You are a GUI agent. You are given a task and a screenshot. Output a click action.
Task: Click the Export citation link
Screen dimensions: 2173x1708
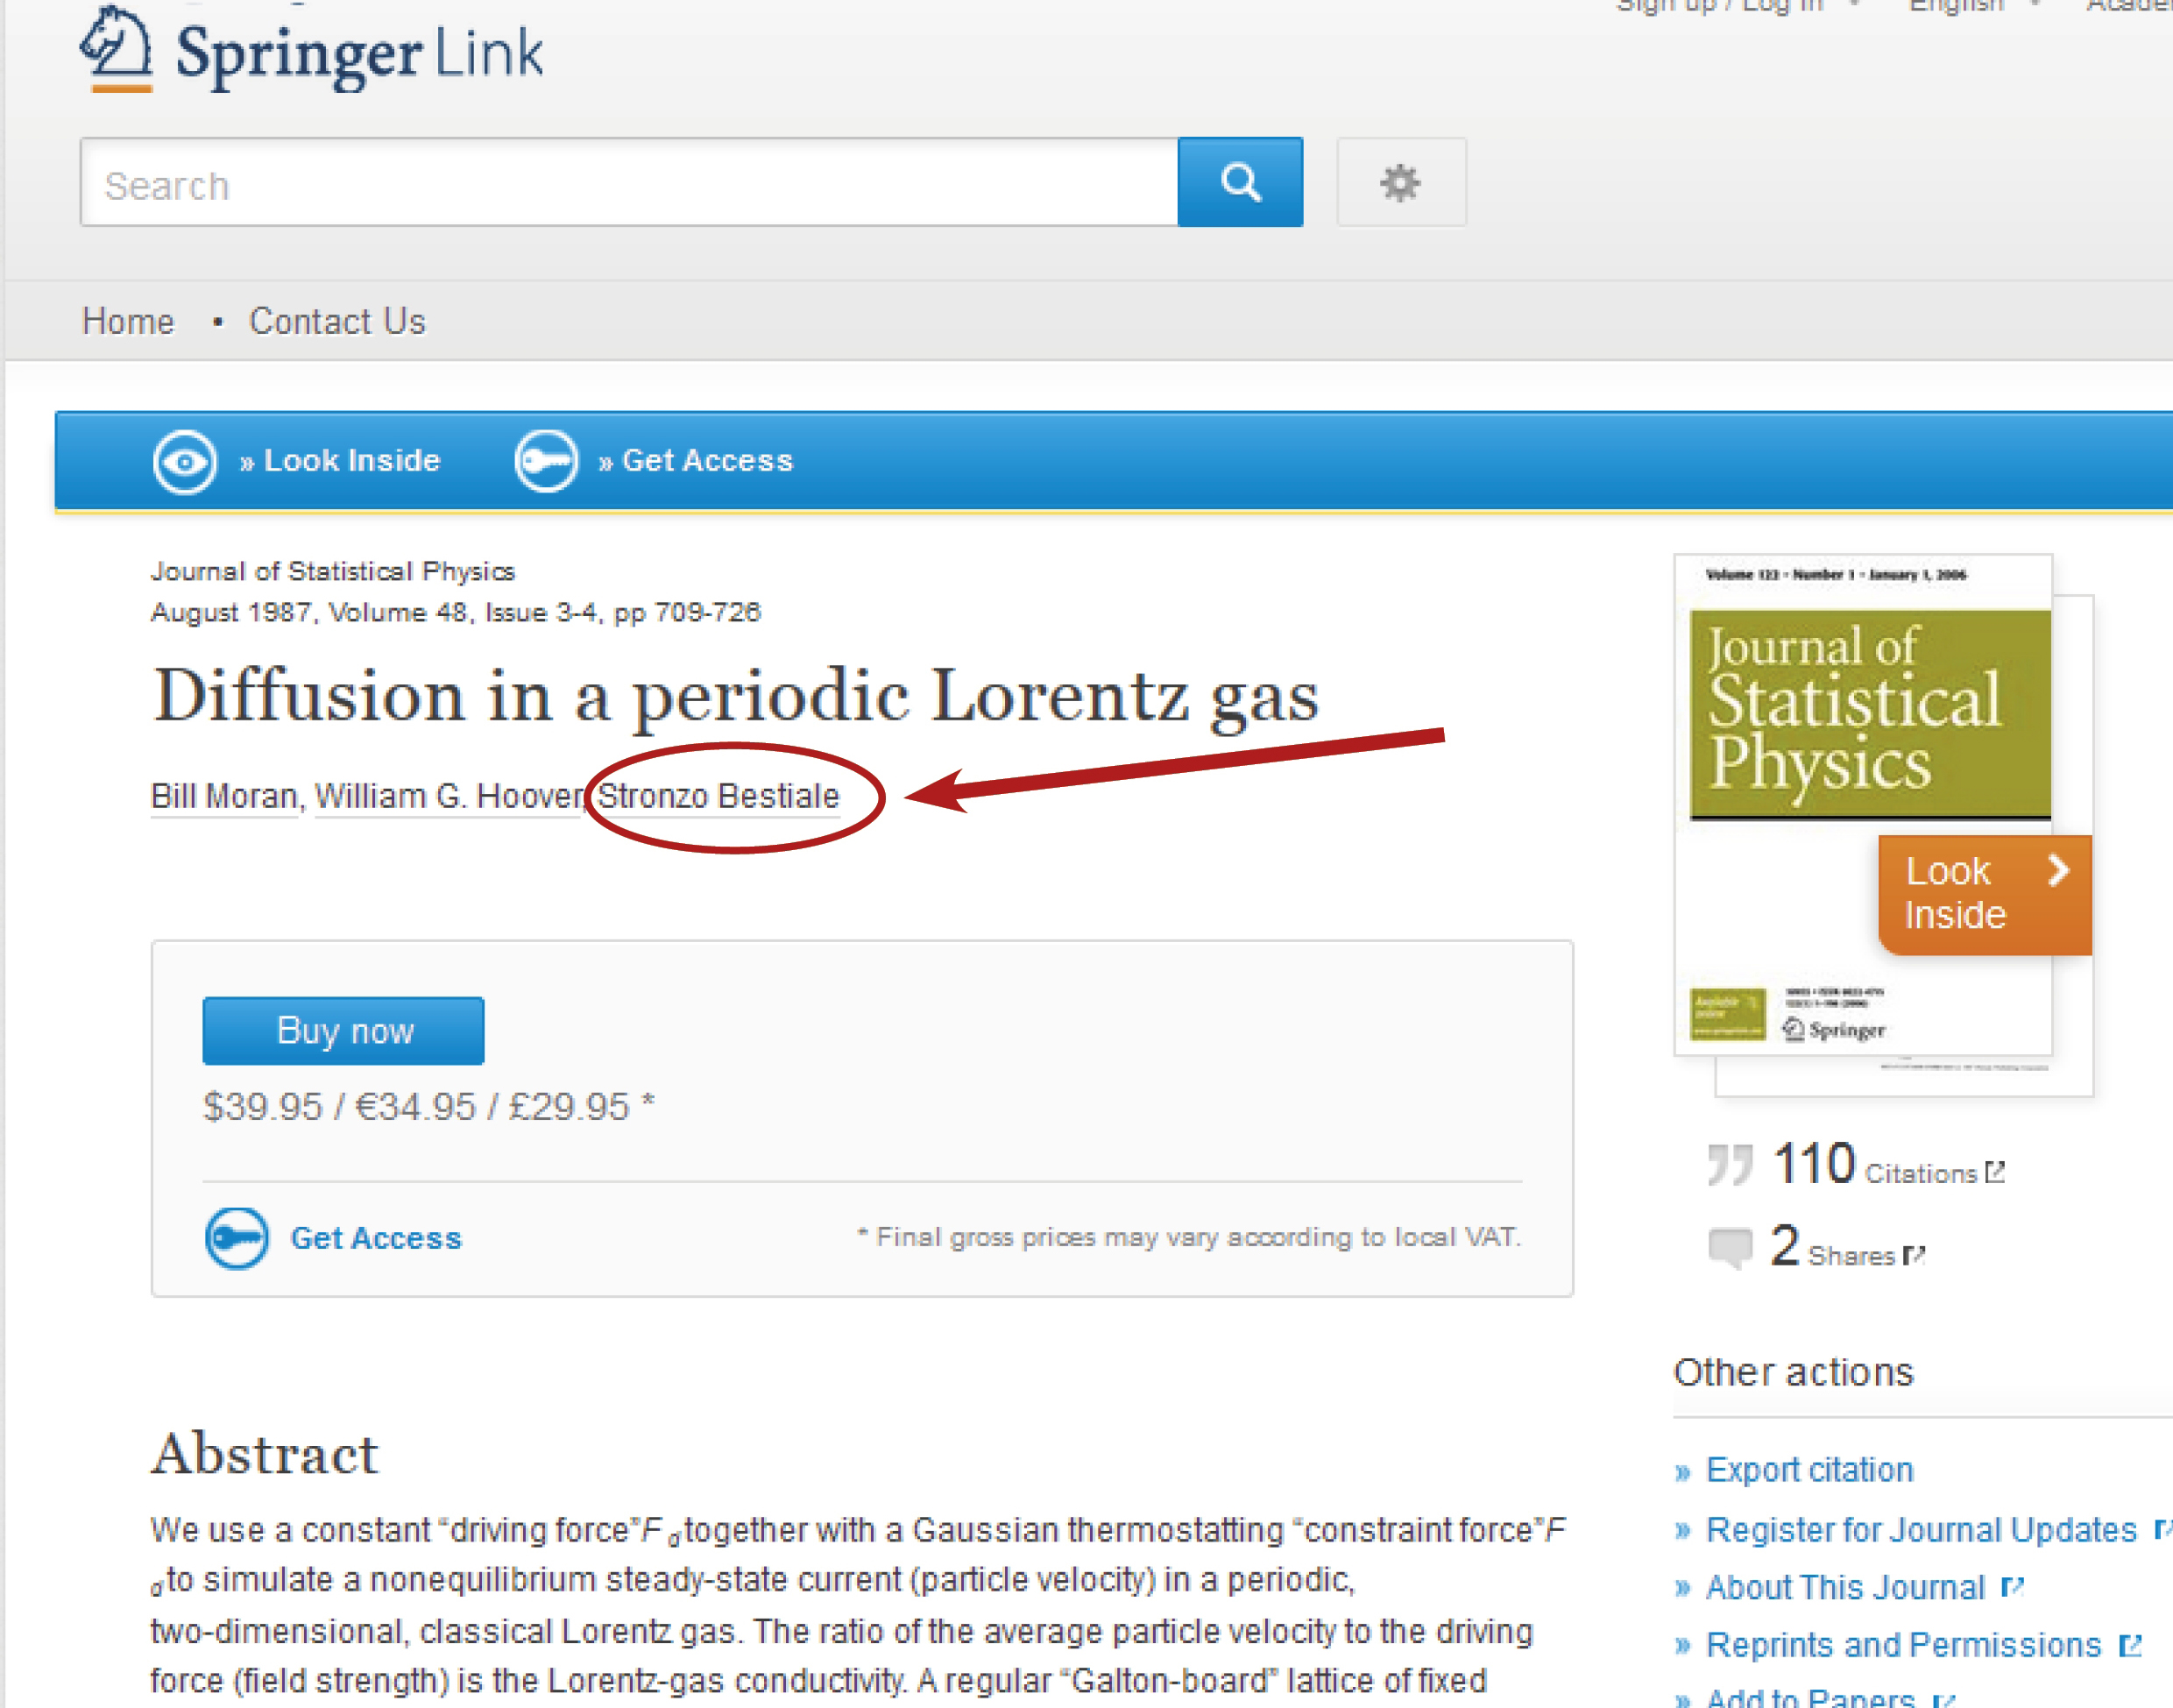1809,1470
